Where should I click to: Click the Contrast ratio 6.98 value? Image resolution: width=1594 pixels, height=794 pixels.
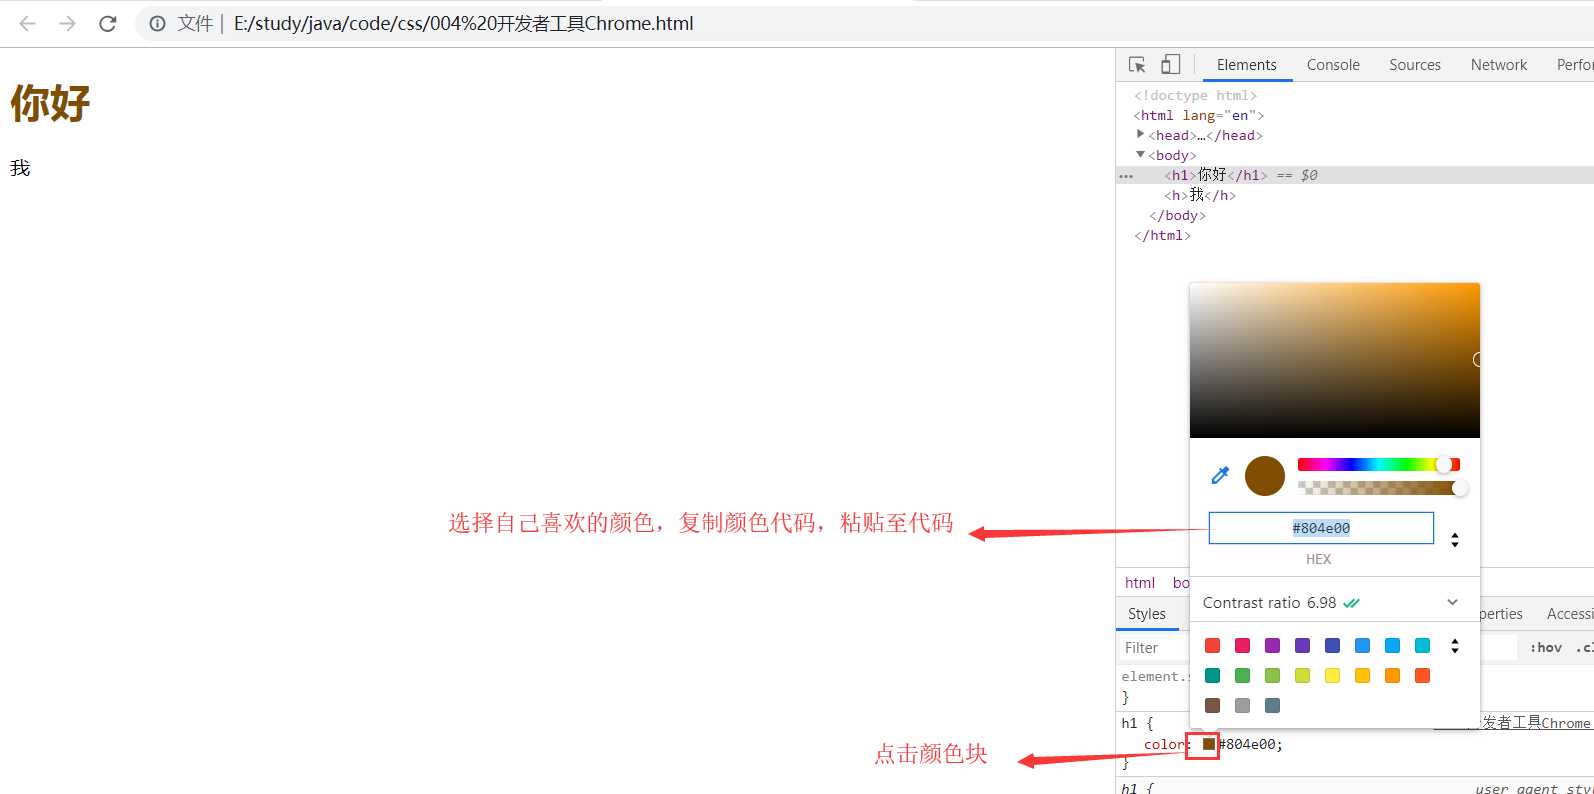[x=1321, y=602]
